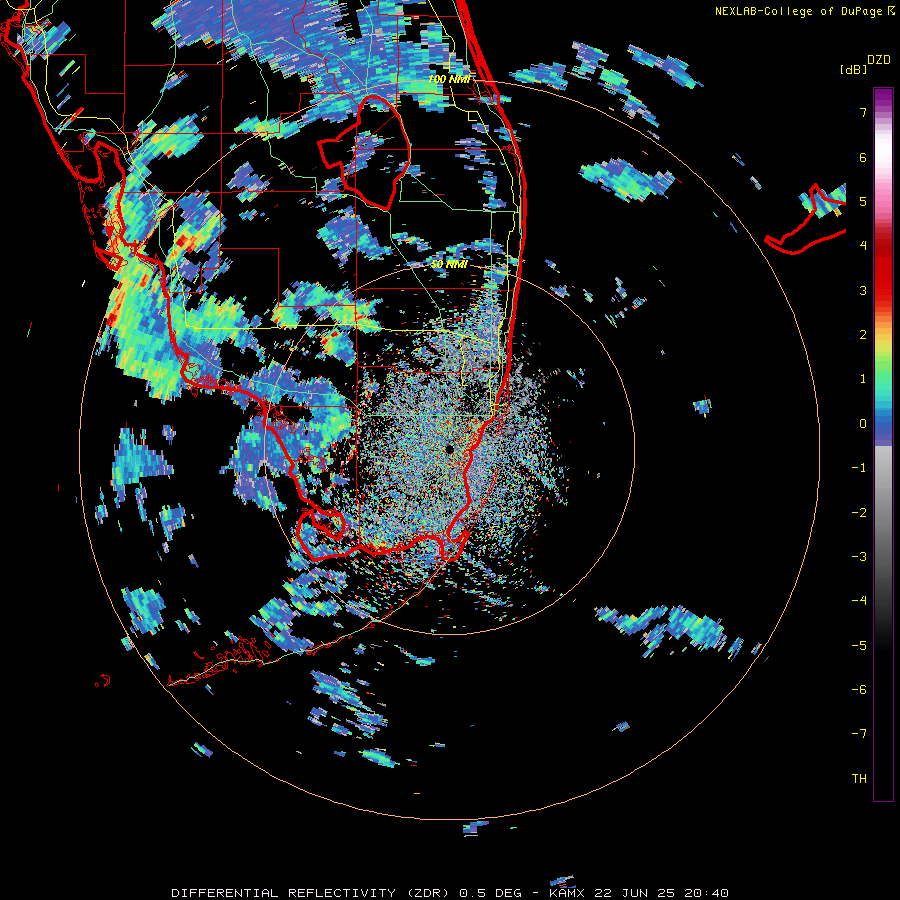Click the 7 dB value on the scale
Screen dimensions: 900x900
click(863, 112)
